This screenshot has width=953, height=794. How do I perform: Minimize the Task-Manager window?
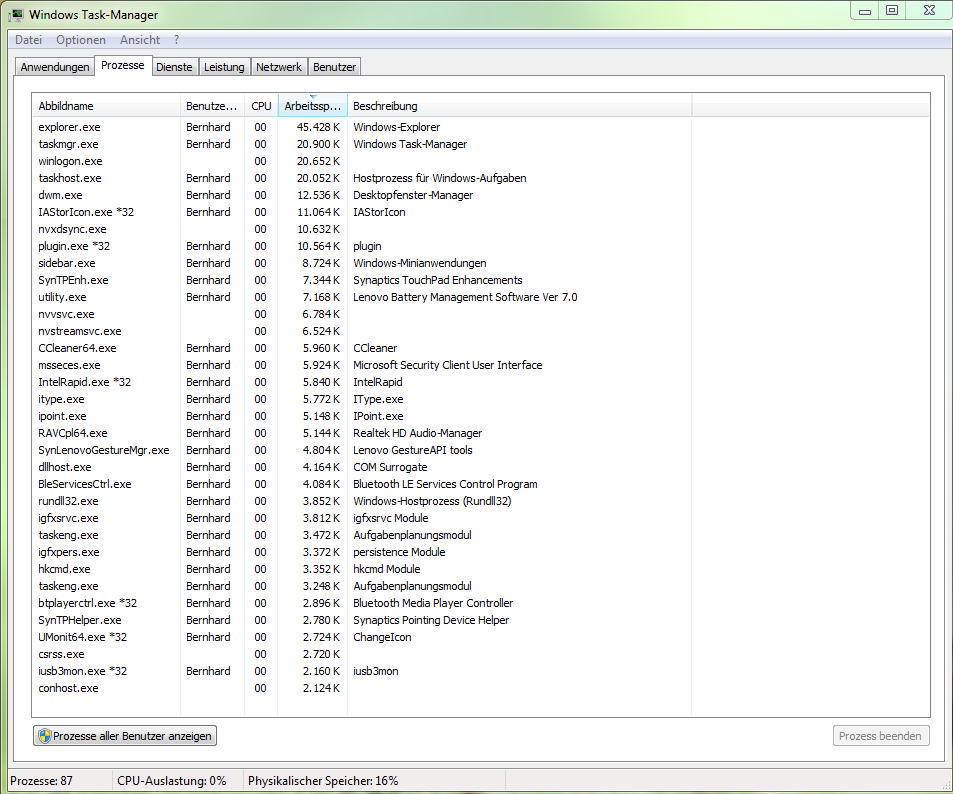865,10
